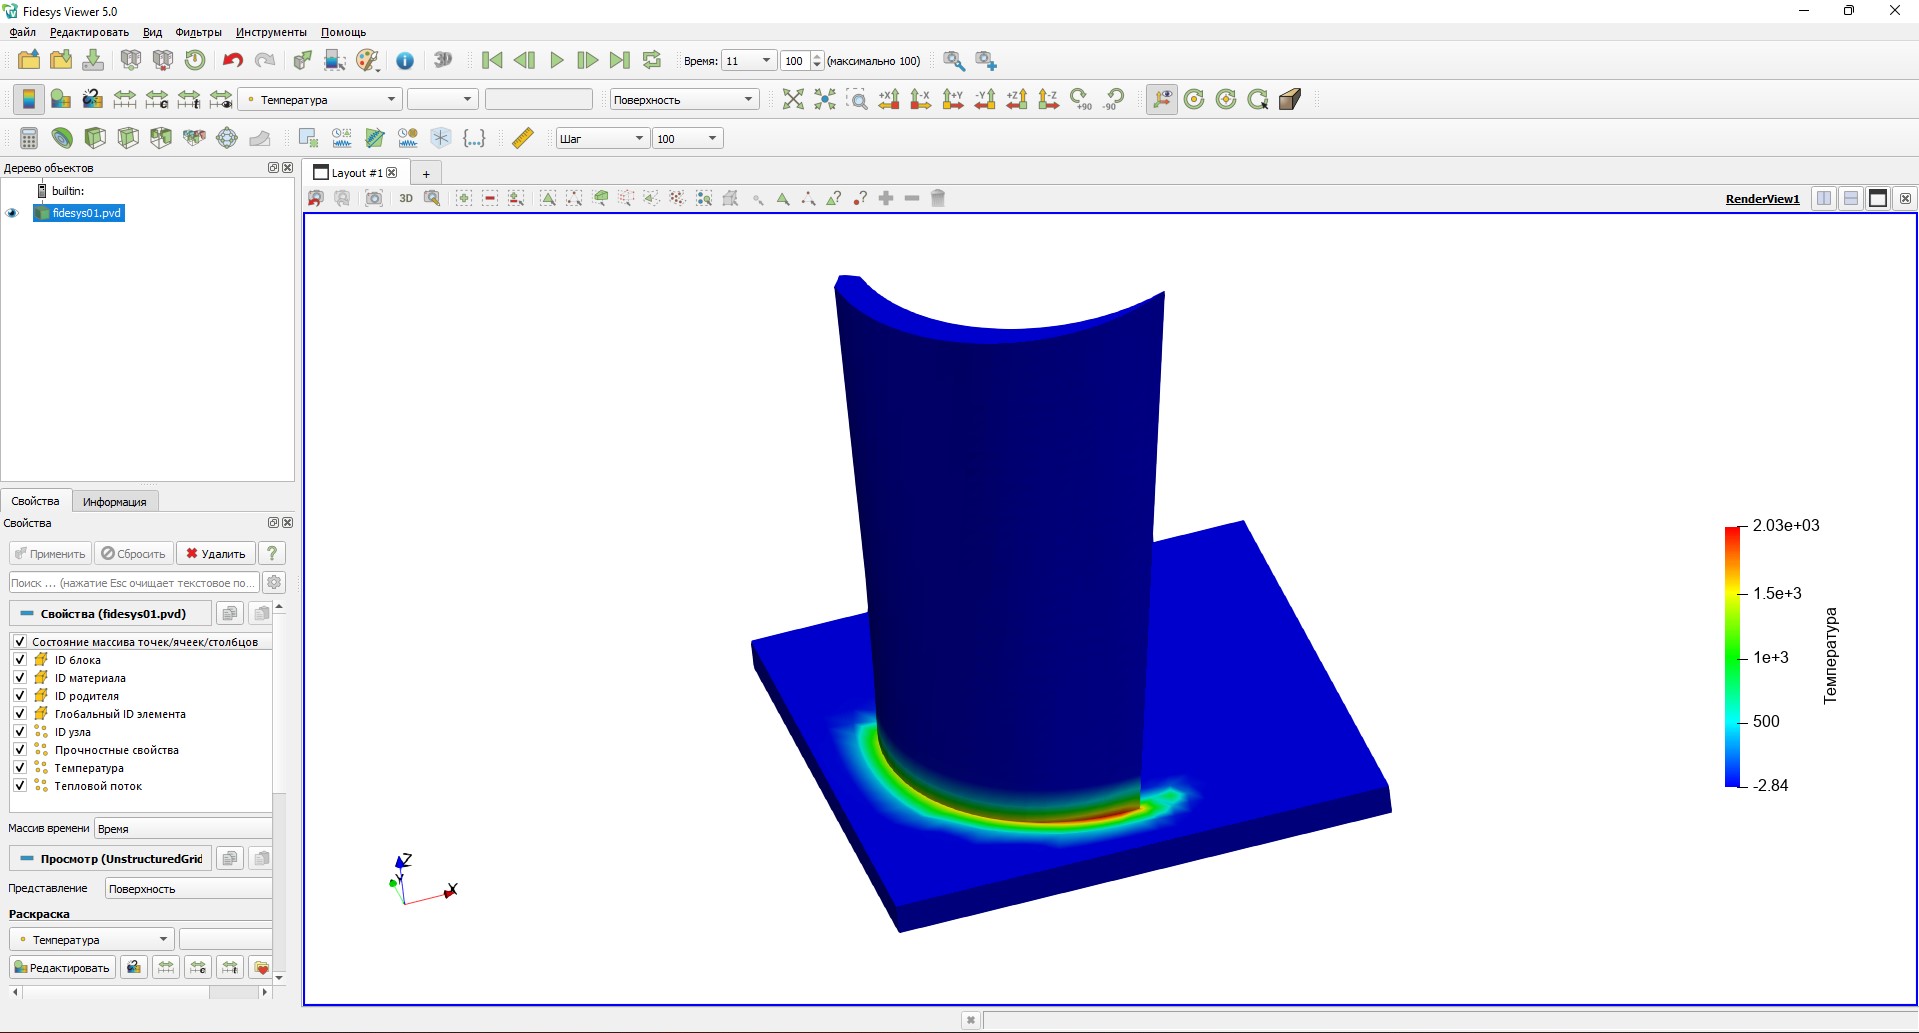
Task: Uncheck ID родителя checkbox
Action: (20, 695)
